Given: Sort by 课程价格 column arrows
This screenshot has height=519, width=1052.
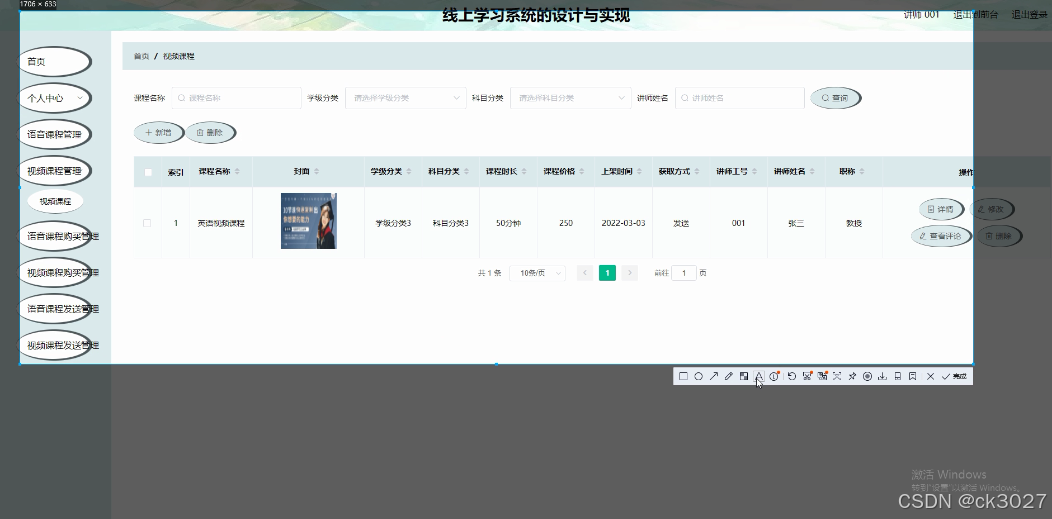Looking at the screenshot, I should click(582, 172).
